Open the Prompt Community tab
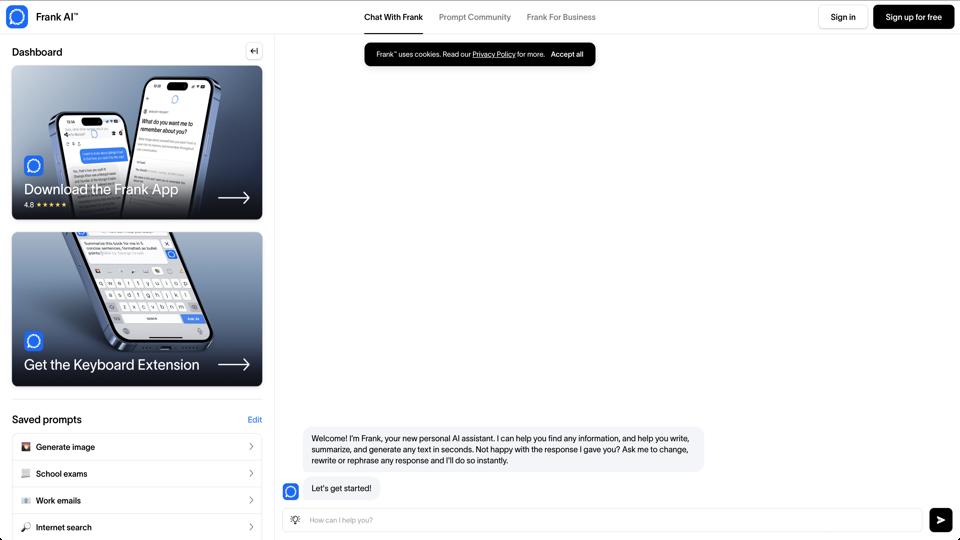 [x=474, y=17]
